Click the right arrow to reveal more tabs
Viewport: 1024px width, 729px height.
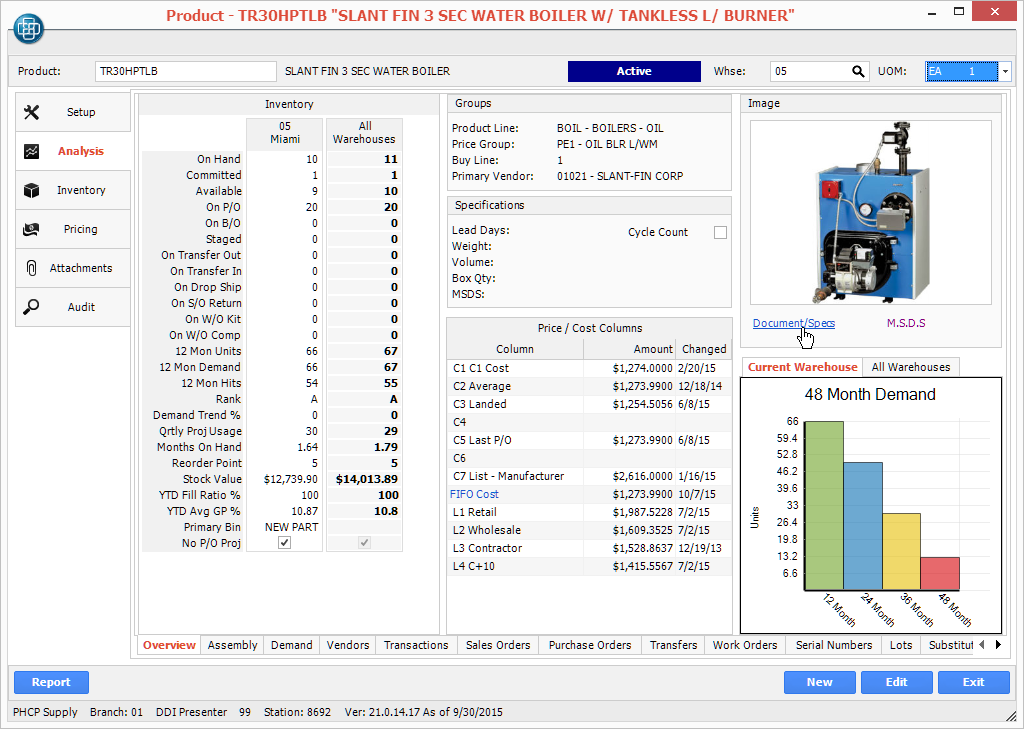(996, 645)
